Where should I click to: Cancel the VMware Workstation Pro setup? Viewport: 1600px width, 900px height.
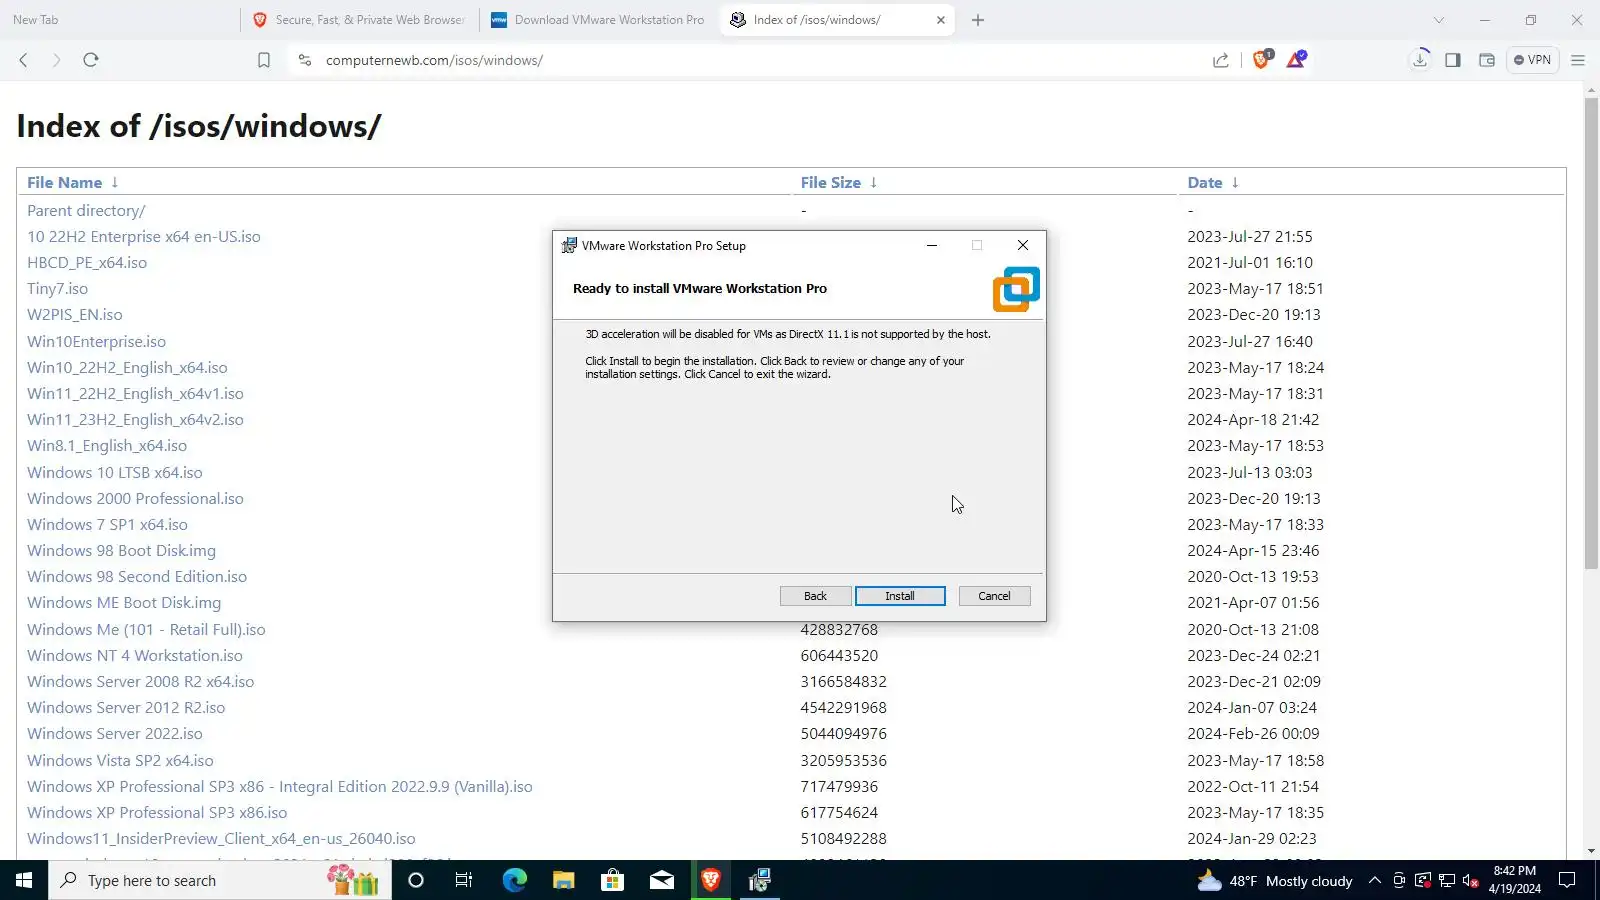[x=994, y=596]
